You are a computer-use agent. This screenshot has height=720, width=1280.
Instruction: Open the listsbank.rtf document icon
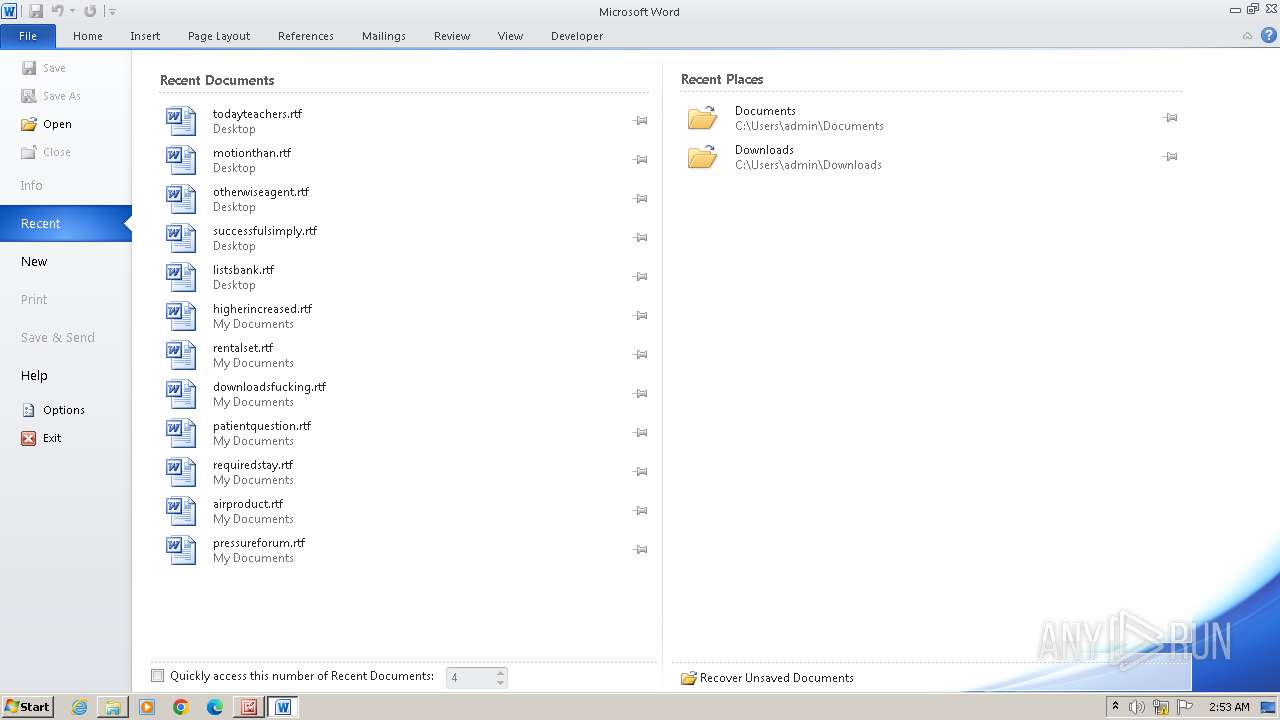[x=181, y=277]
